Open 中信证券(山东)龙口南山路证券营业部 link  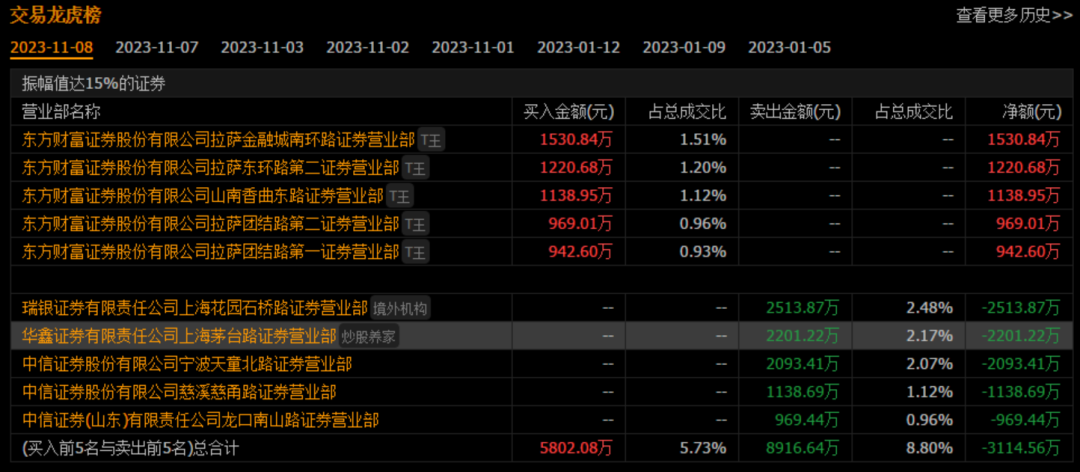[200, 419]
